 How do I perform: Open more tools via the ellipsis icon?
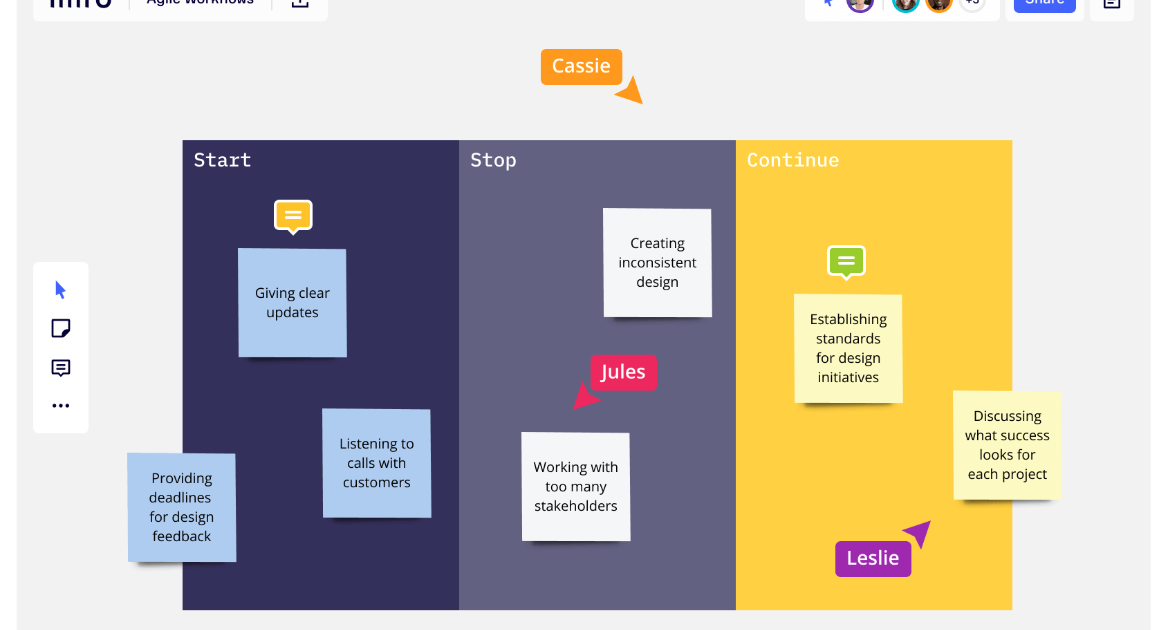tap(61, 405)
